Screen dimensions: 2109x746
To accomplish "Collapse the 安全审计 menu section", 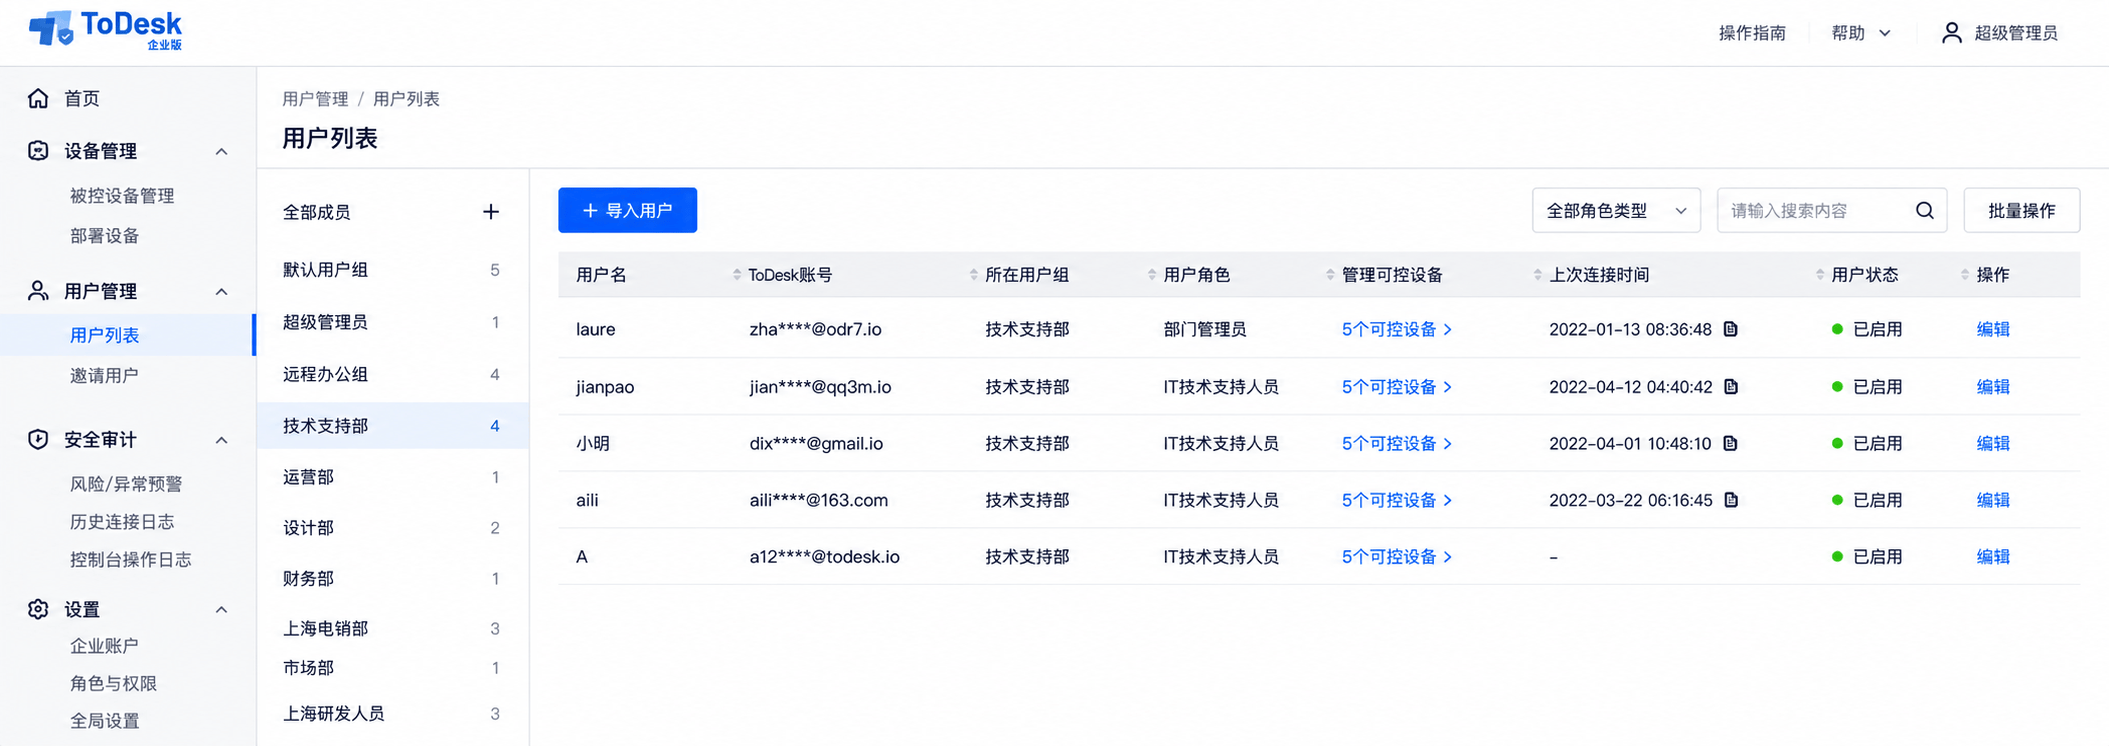I will pyautogui.click(x=222, y=440).
